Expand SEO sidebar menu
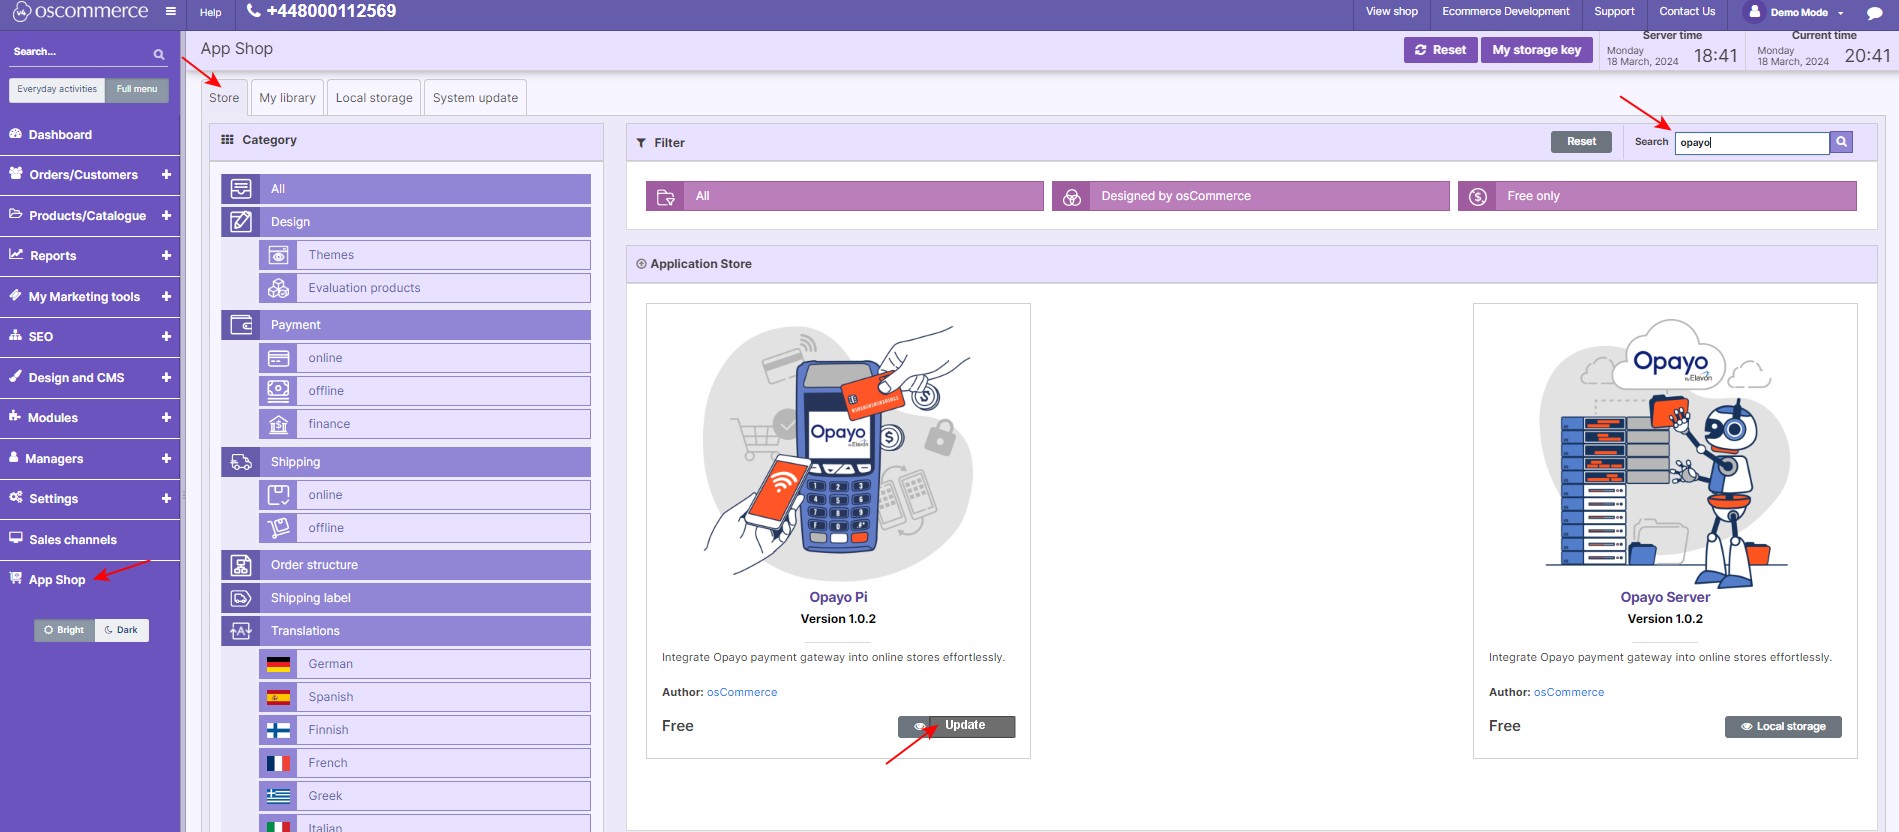Image resolution: width=1899 pixels, height=832 pixels. click(x=166, y=336)
